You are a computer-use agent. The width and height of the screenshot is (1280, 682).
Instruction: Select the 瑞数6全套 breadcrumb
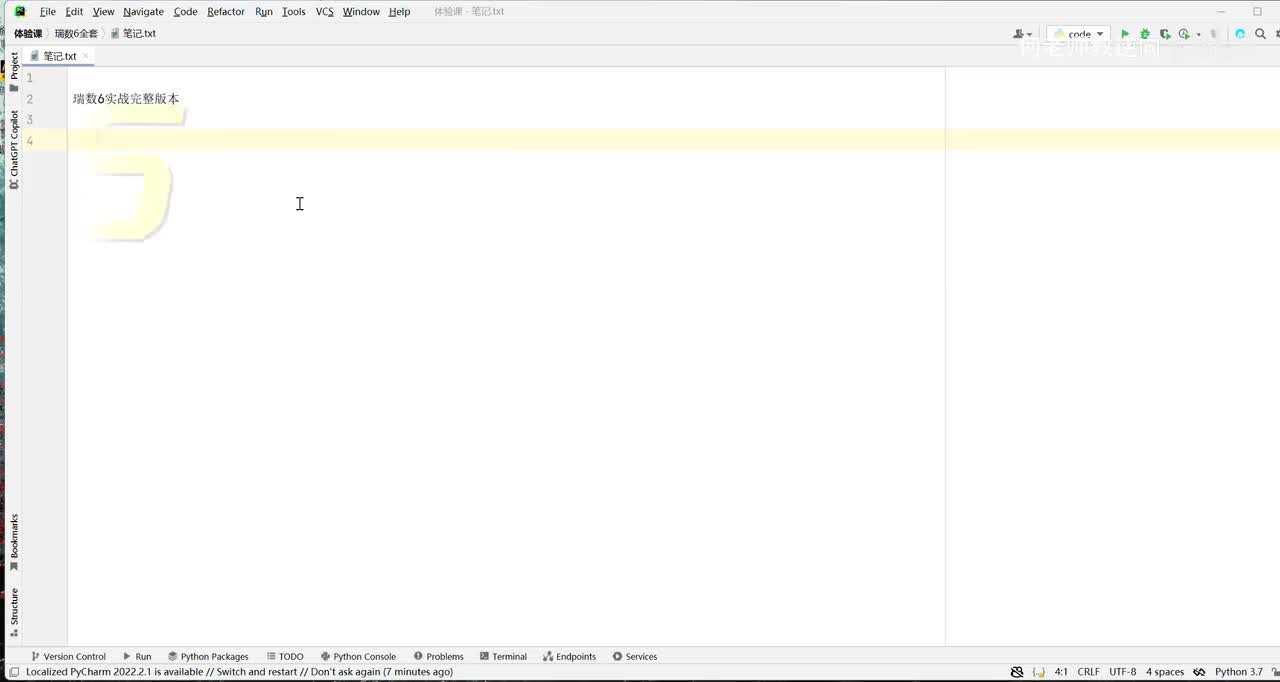click(x=76, y=34)
